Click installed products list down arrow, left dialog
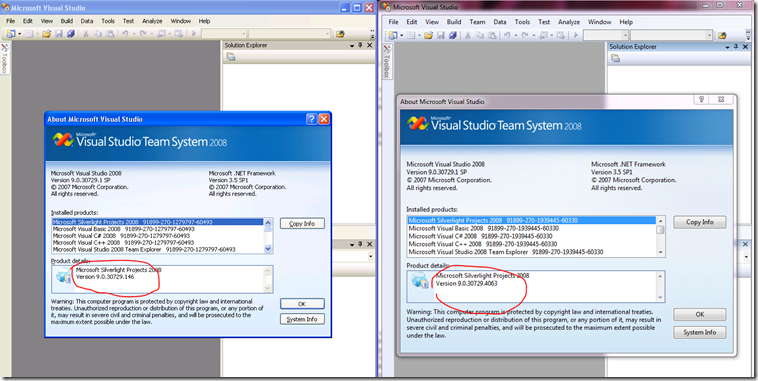The width and height of the screenshot is (758, 381). 268,249
